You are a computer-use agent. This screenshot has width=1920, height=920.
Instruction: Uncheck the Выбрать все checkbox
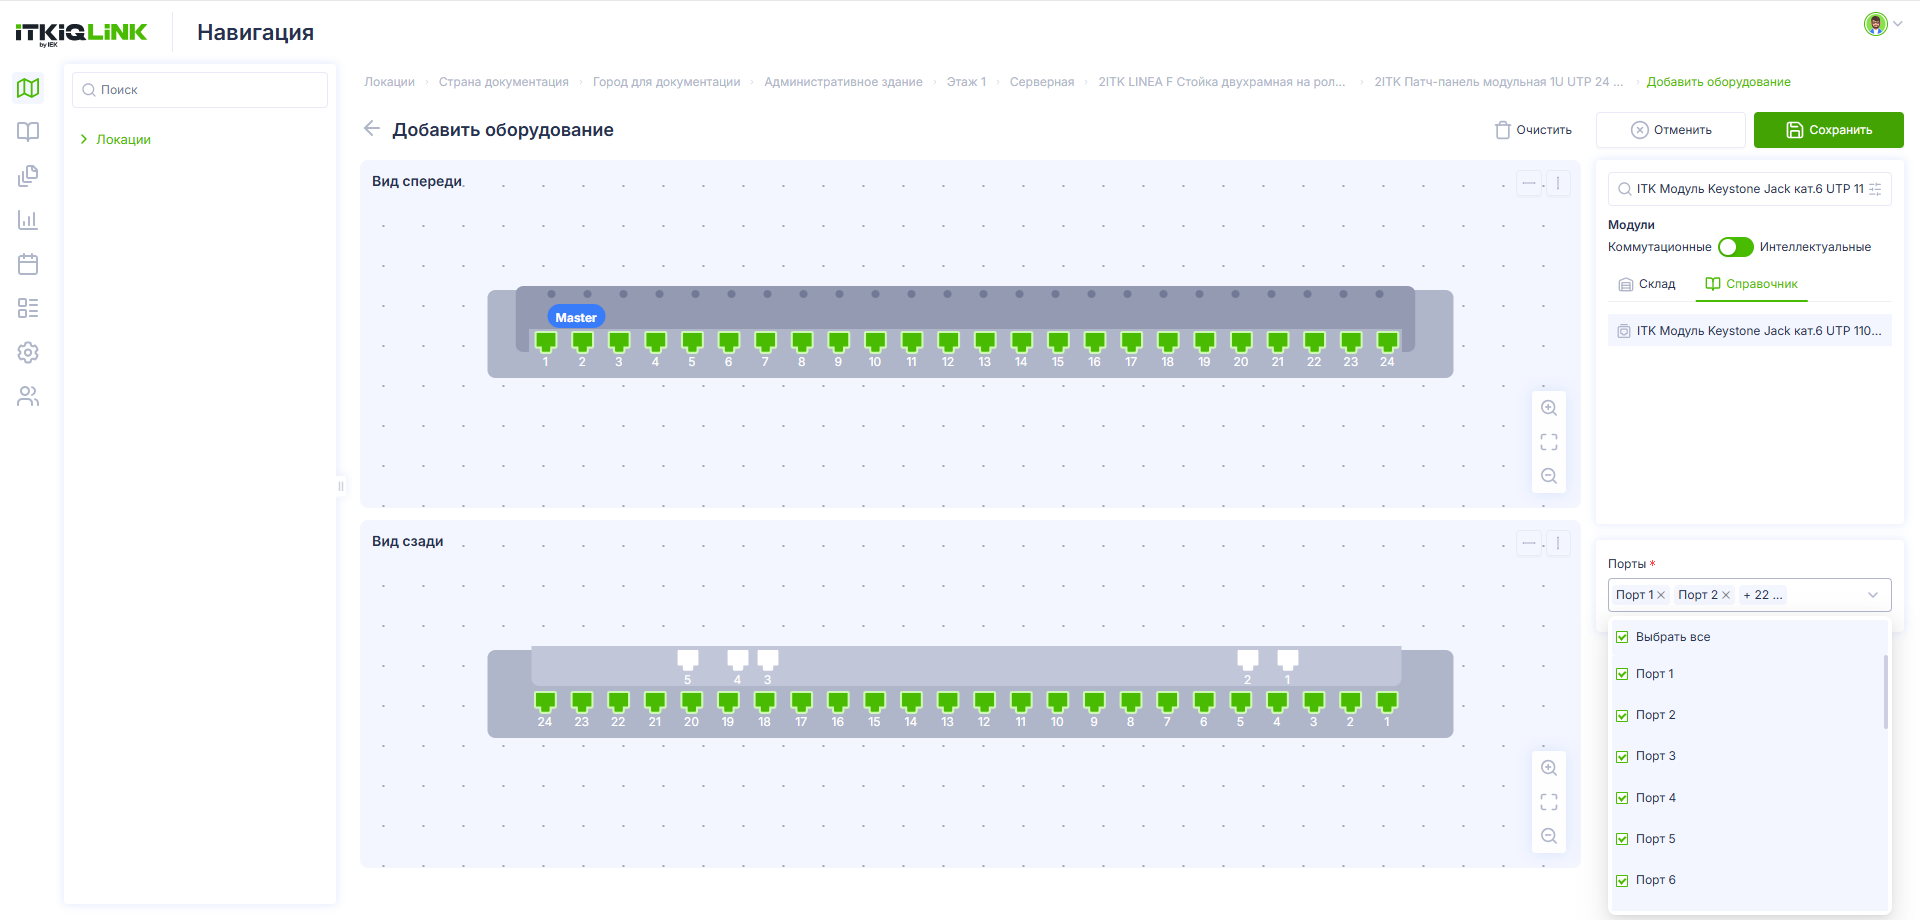pyautogui.click(x=1622, y=637)
